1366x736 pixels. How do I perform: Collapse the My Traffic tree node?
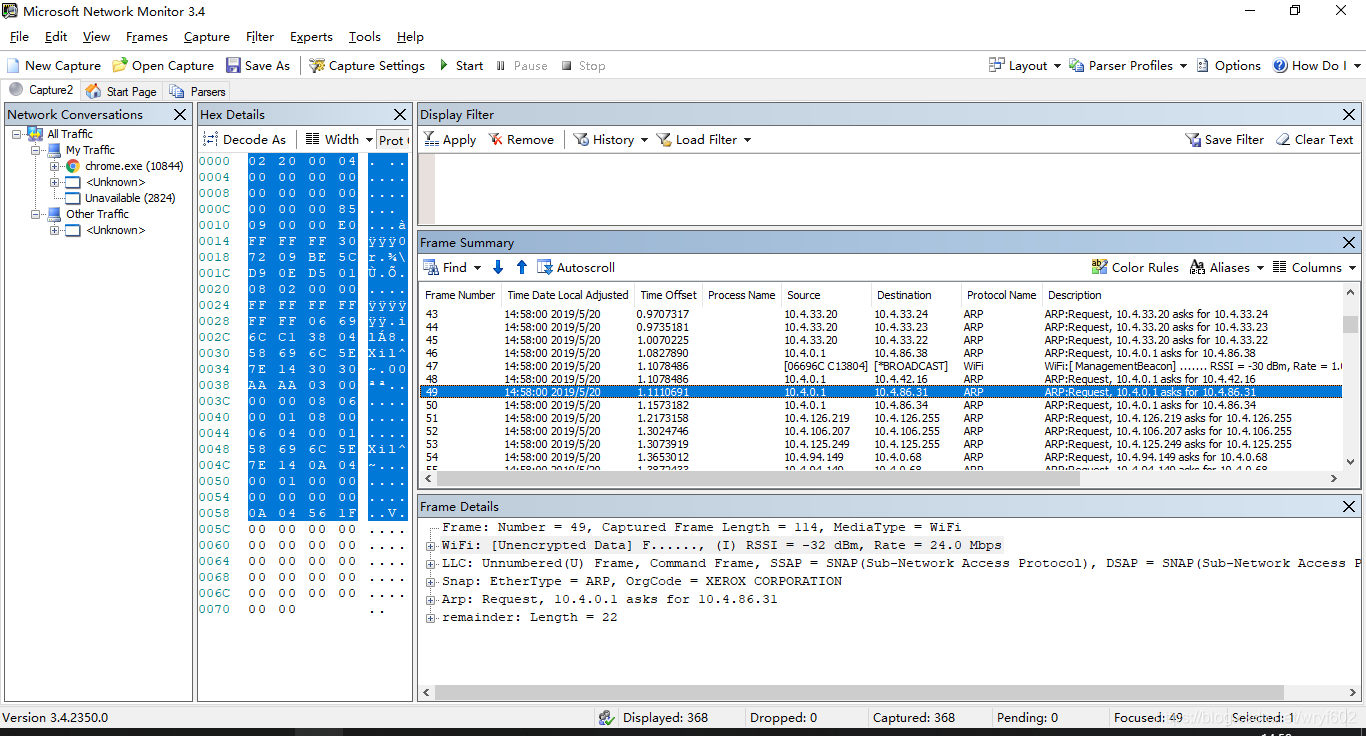pos(36,150)
